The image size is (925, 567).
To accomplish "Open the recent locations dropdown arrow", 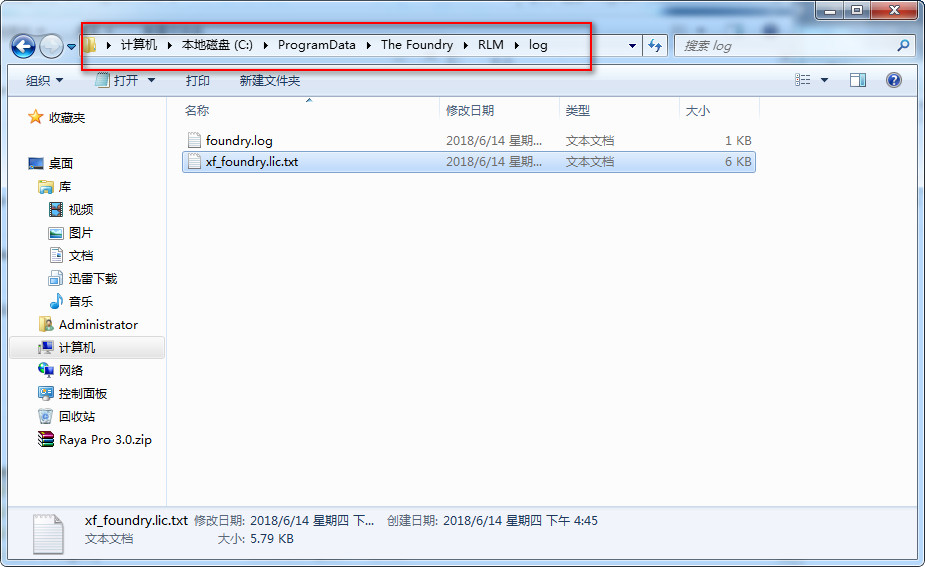I will pyautogui.click(x=71, y=47).
